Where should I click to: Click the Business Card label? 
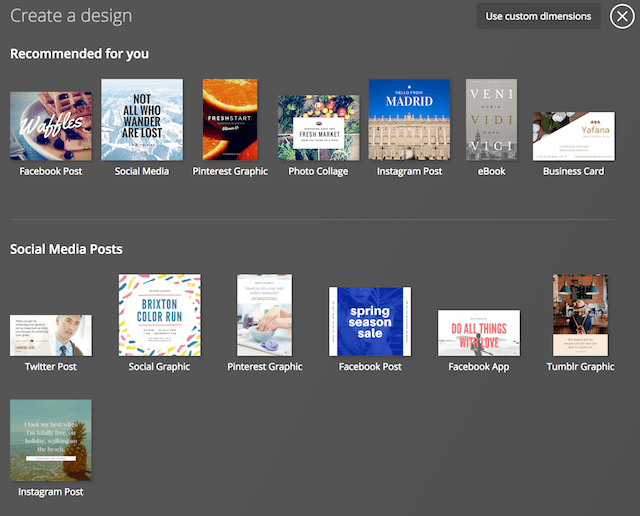coord(573,171)
